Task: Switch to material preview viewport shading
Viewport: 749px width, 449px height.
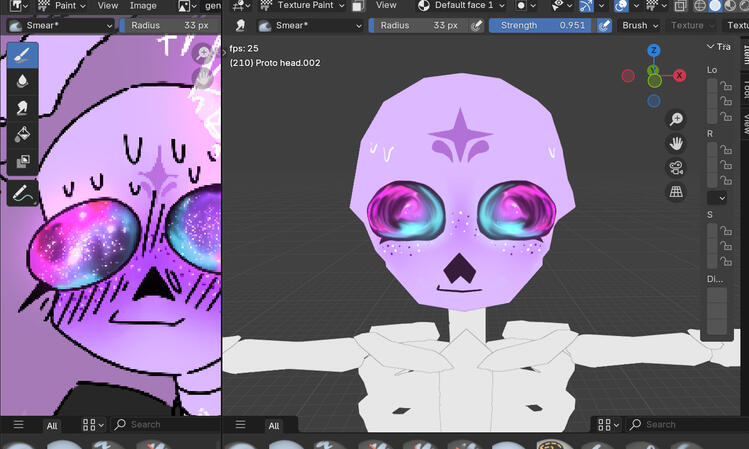Action: [x=730, y=6]
